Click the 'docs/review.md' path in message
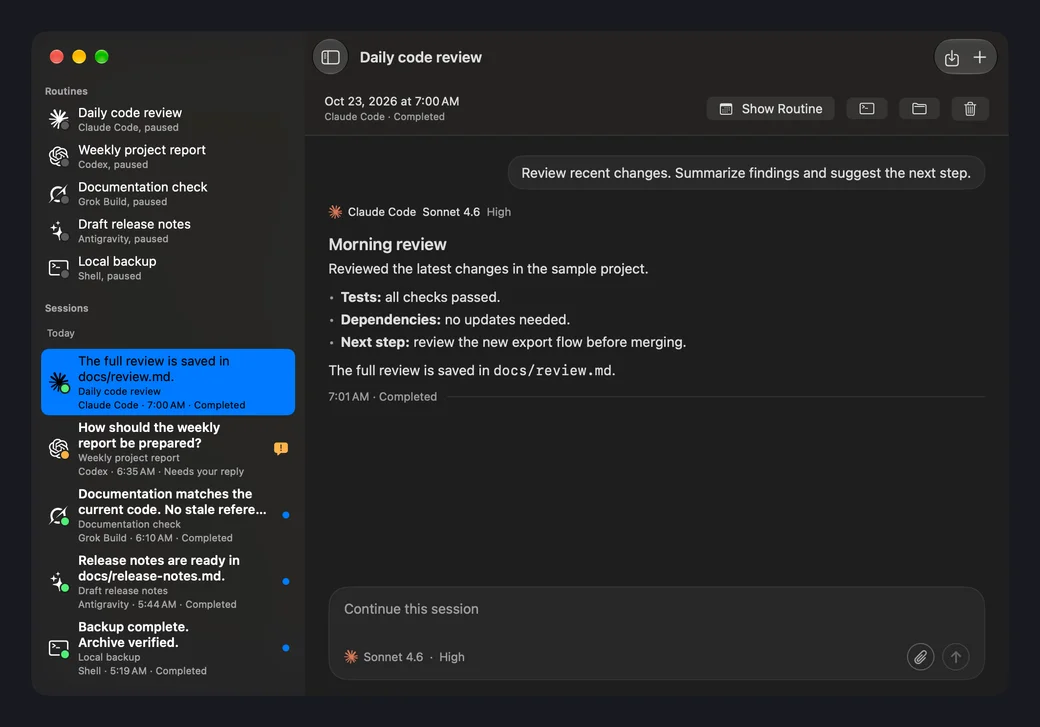 pyautogui.click(x=553, y=370)
